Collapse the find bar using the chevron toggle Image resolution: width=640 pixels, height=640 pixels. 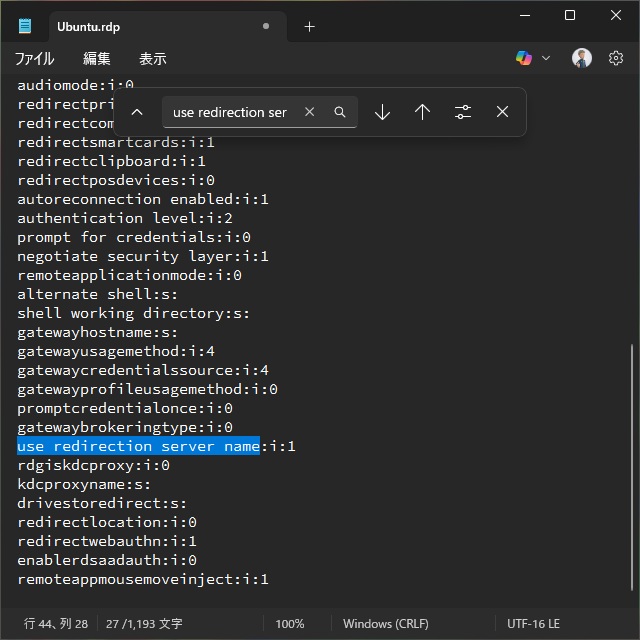pos(138,112)
